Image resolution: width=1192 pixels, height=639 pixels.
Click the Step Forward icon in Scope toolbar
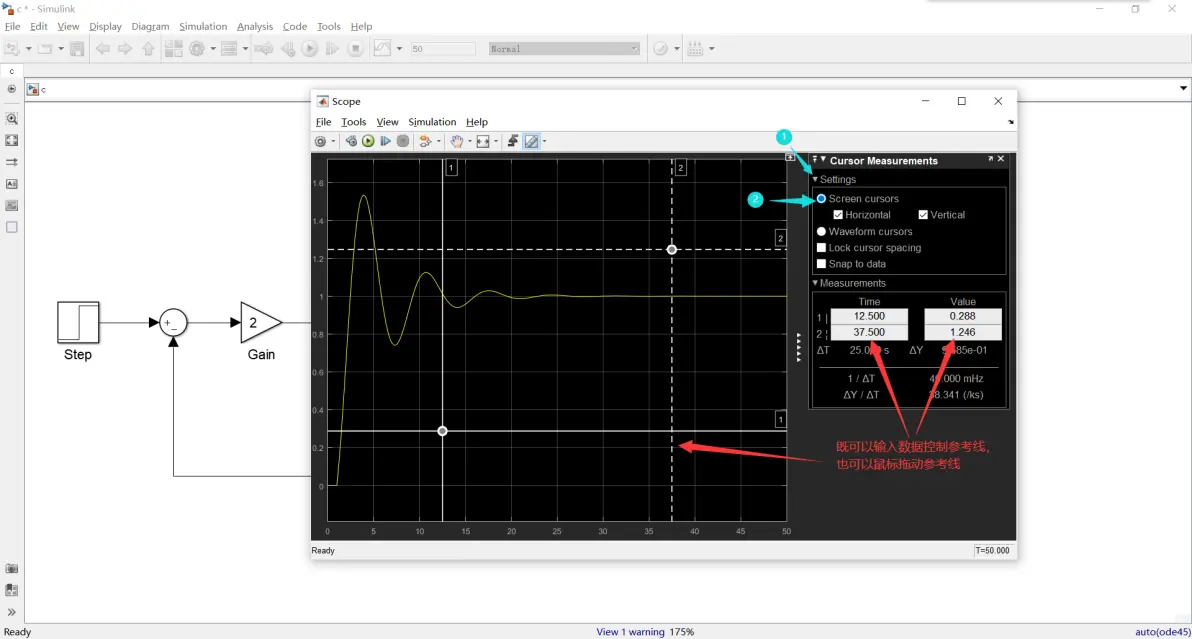click(385, 141)
